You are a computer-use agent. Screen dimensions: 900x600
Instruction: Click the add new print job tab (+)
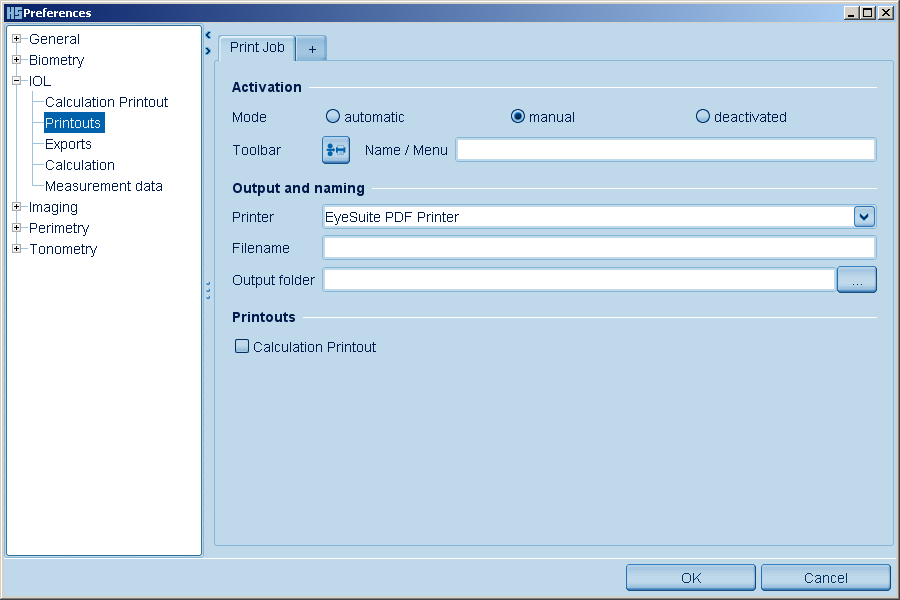311,48
